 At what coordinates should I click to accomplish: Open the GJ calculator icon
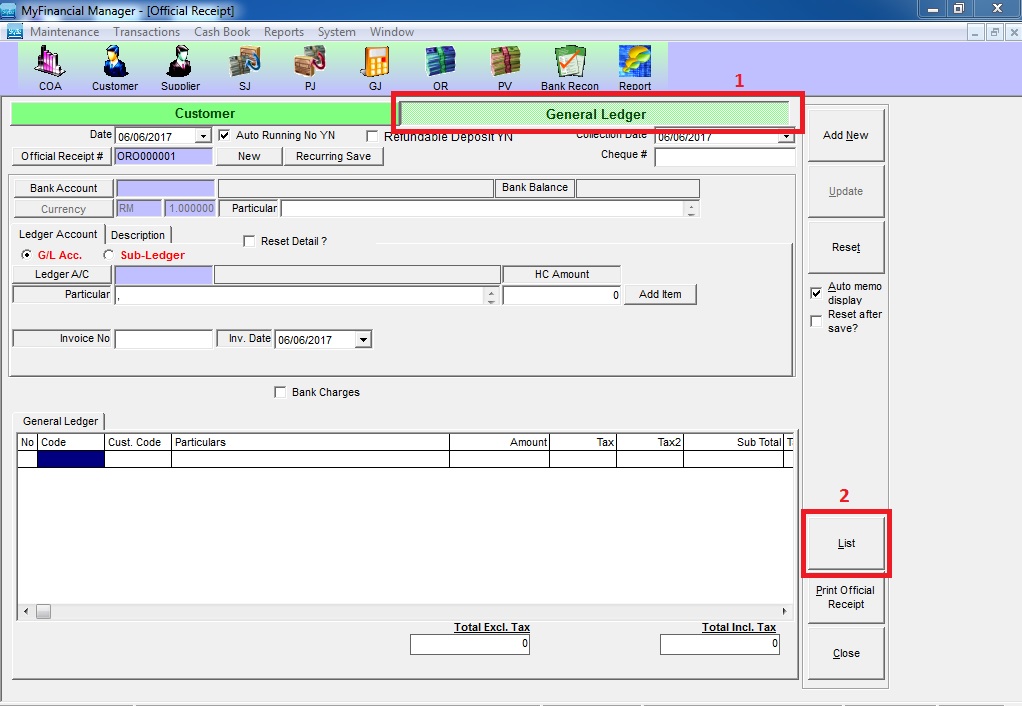pyautogui.click(x=375, y=66)
